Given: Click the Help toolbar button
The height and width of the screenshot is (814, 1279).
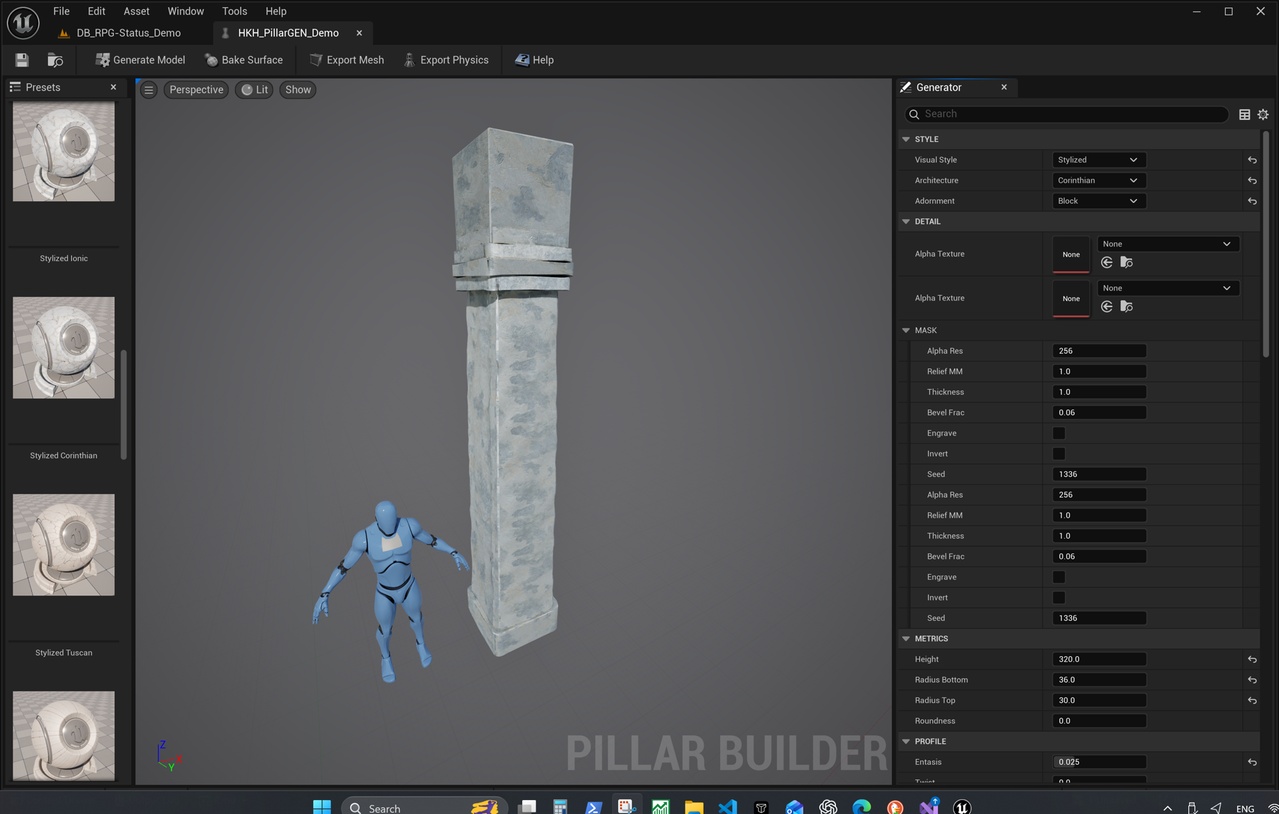Looking at the screenshot, I should [x=534, y=60].
